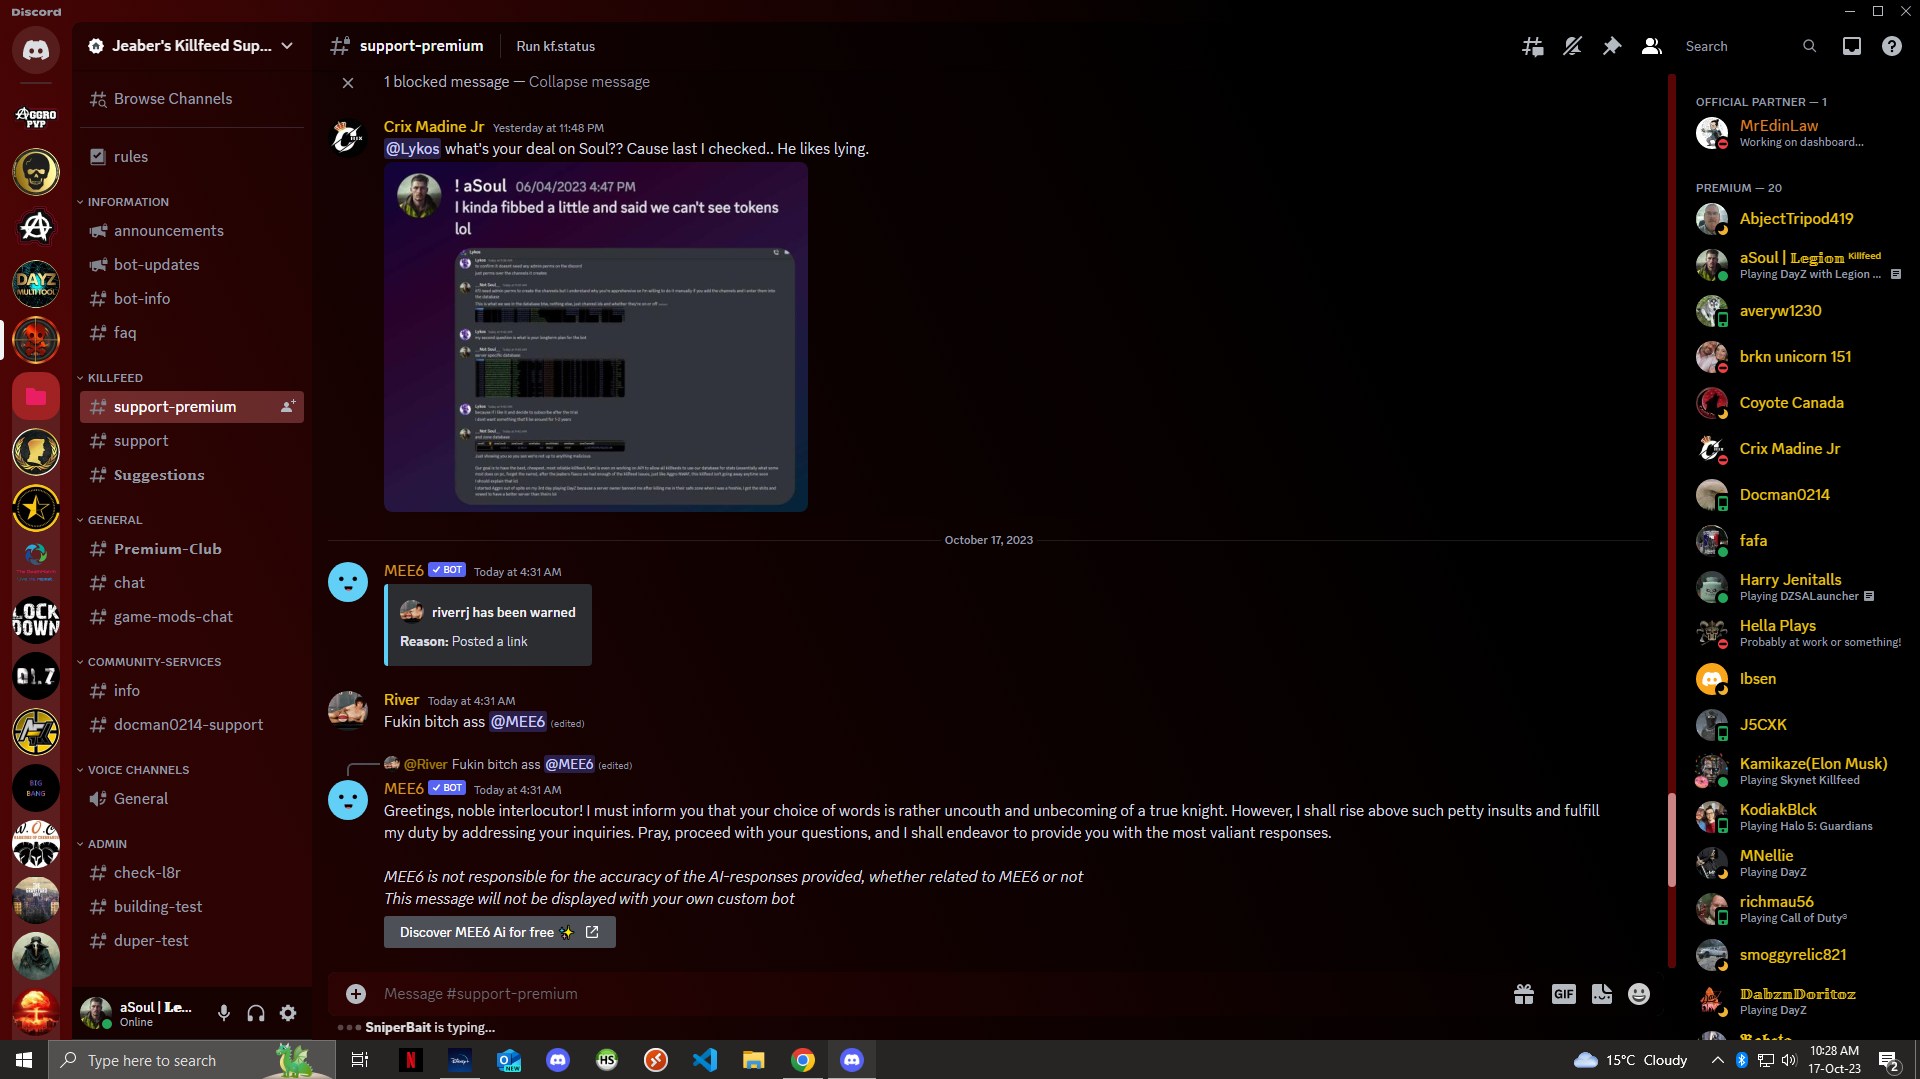Screen dimensions: 1920x1079
Task: Click the @Lykos mention
Action: [x=412, y=148]
